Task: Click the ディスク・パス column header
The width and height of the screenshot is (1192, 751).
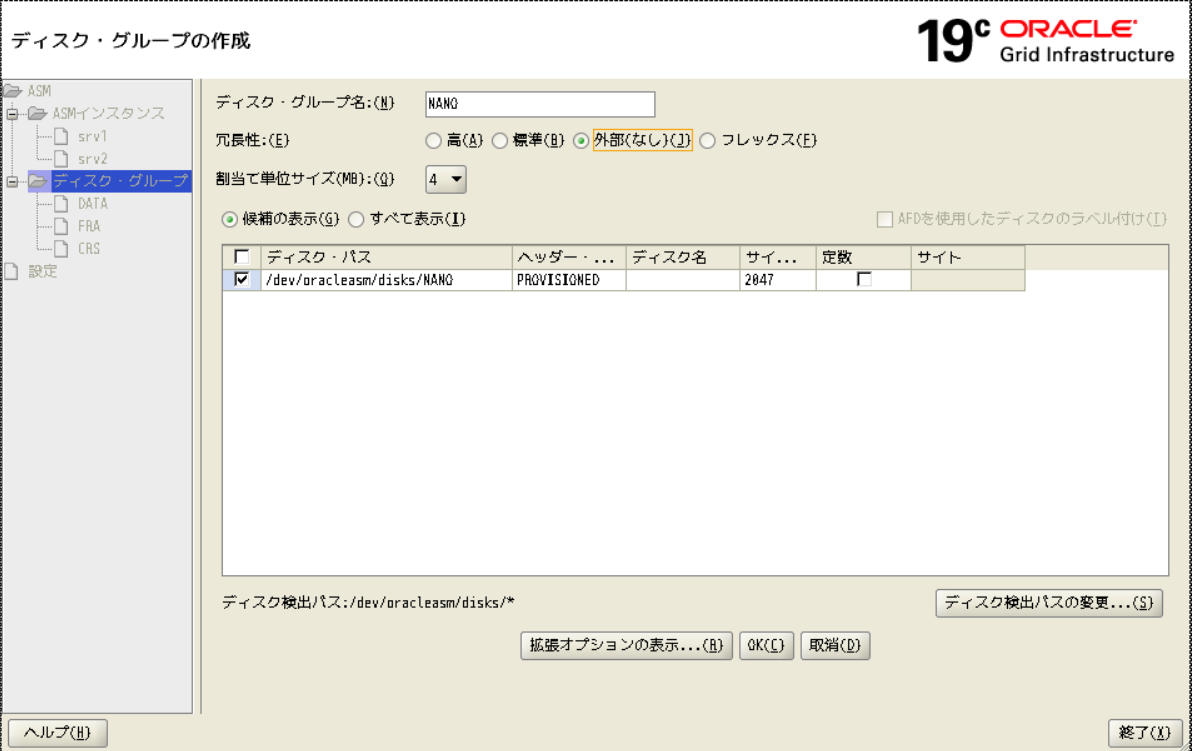Action: pyautogui.click(x=387, y=257)
